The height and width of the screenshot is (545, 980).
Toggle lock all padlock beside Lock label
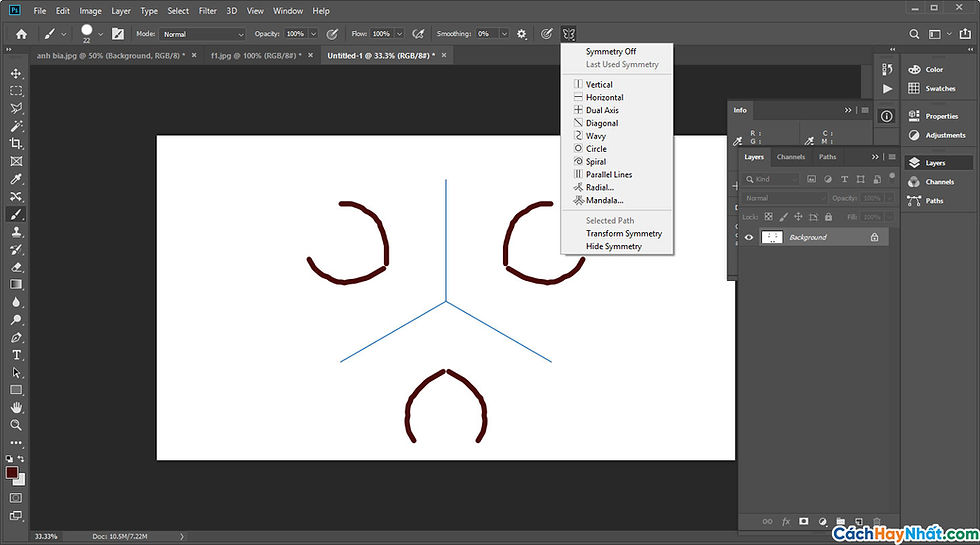click(828, 217)
